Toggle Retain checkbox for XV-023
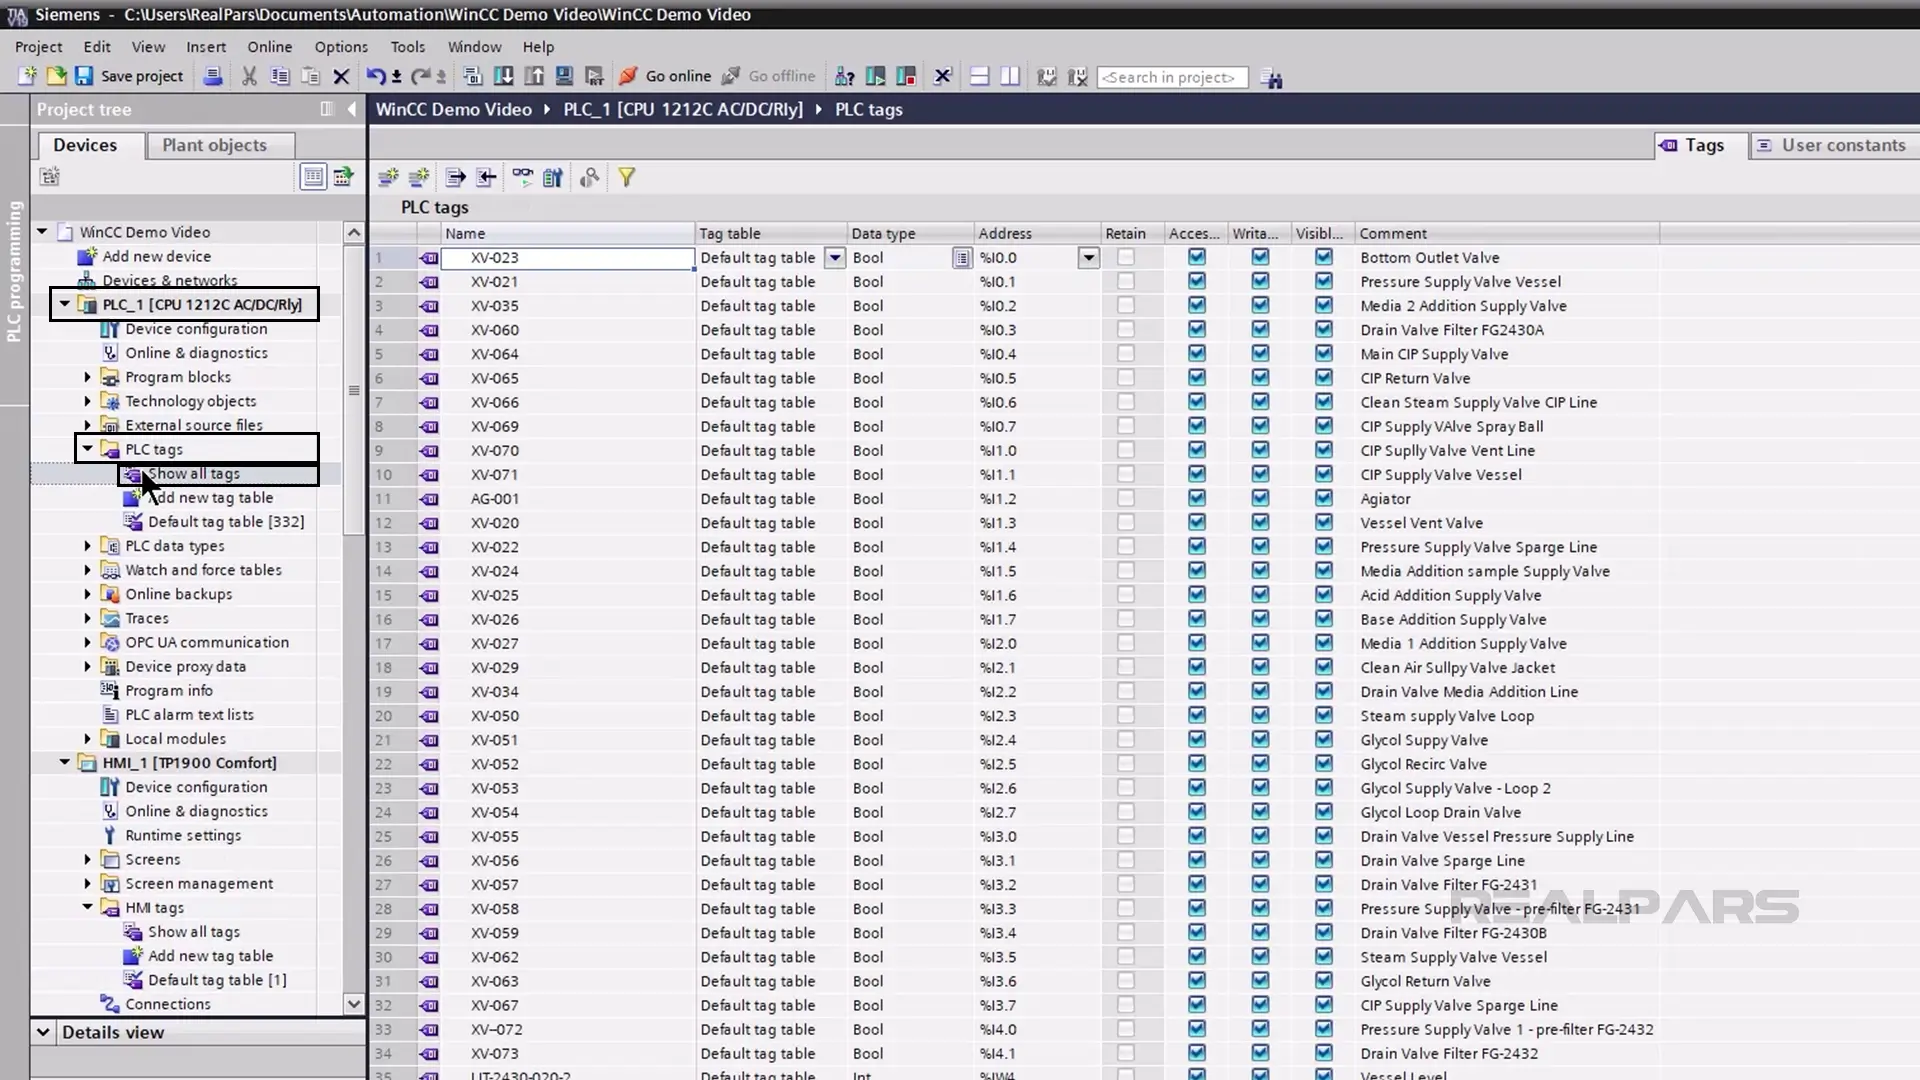 pyautogui.click(x=1126, y=257)
